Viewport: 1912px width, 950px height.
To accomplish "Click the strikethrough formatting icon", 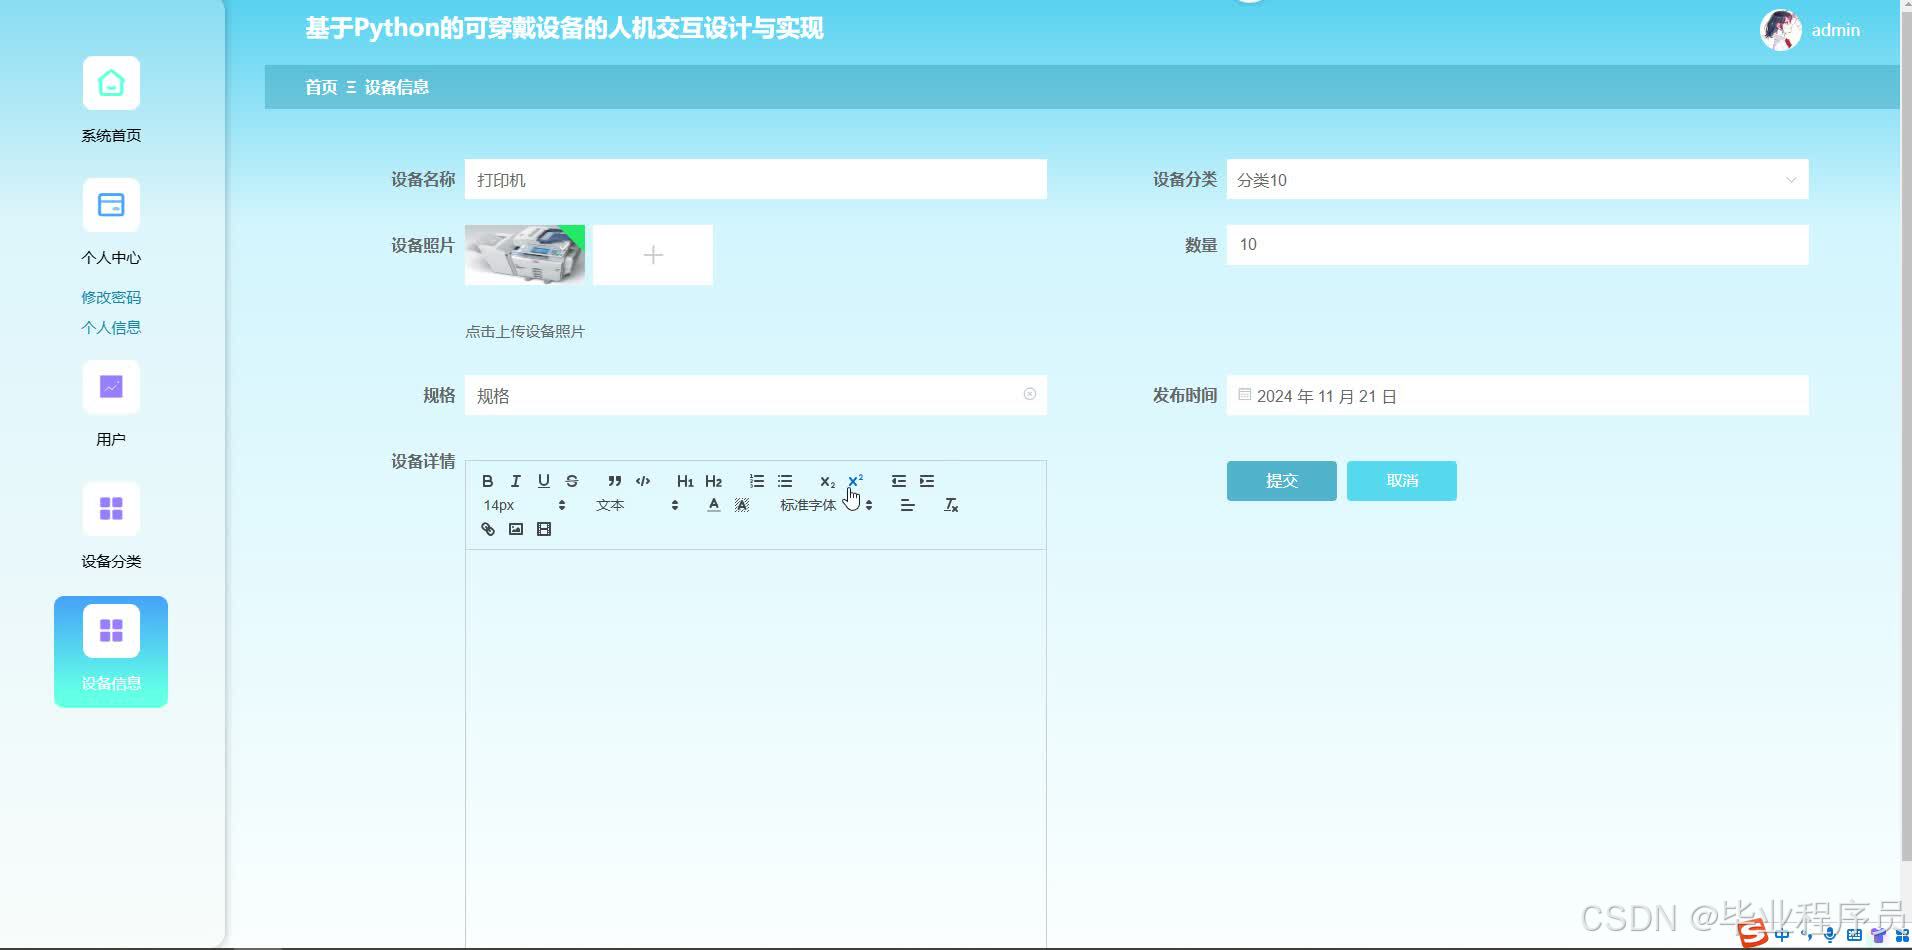I will click(x=571, y=481).
